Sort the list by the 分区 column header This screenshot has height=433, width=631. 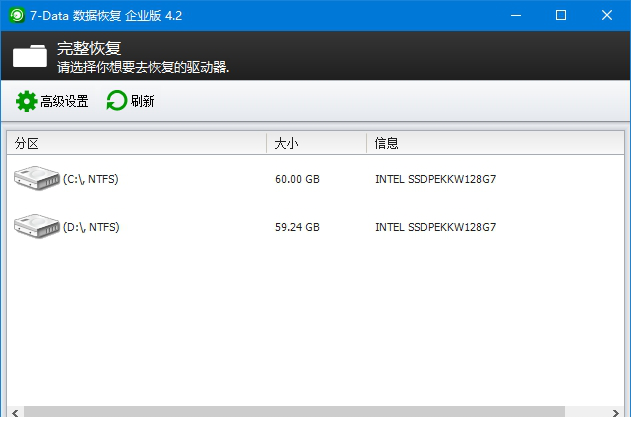pos(136,143)
